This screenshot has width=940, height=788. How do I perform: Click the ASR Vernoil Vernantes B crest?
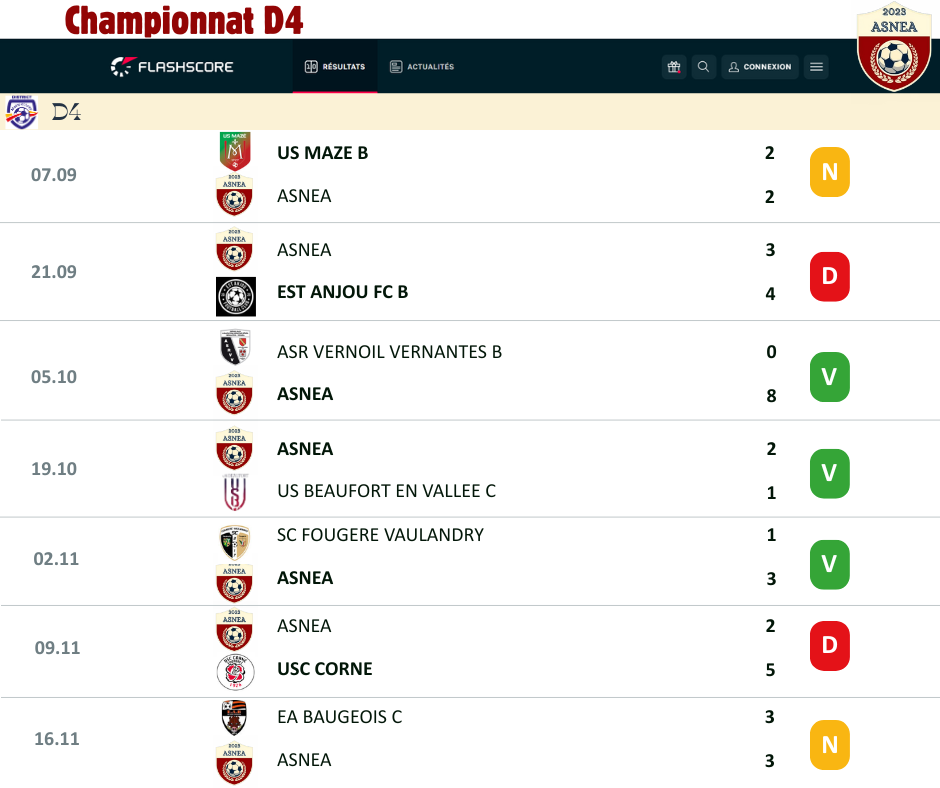[x=235, y=347]
